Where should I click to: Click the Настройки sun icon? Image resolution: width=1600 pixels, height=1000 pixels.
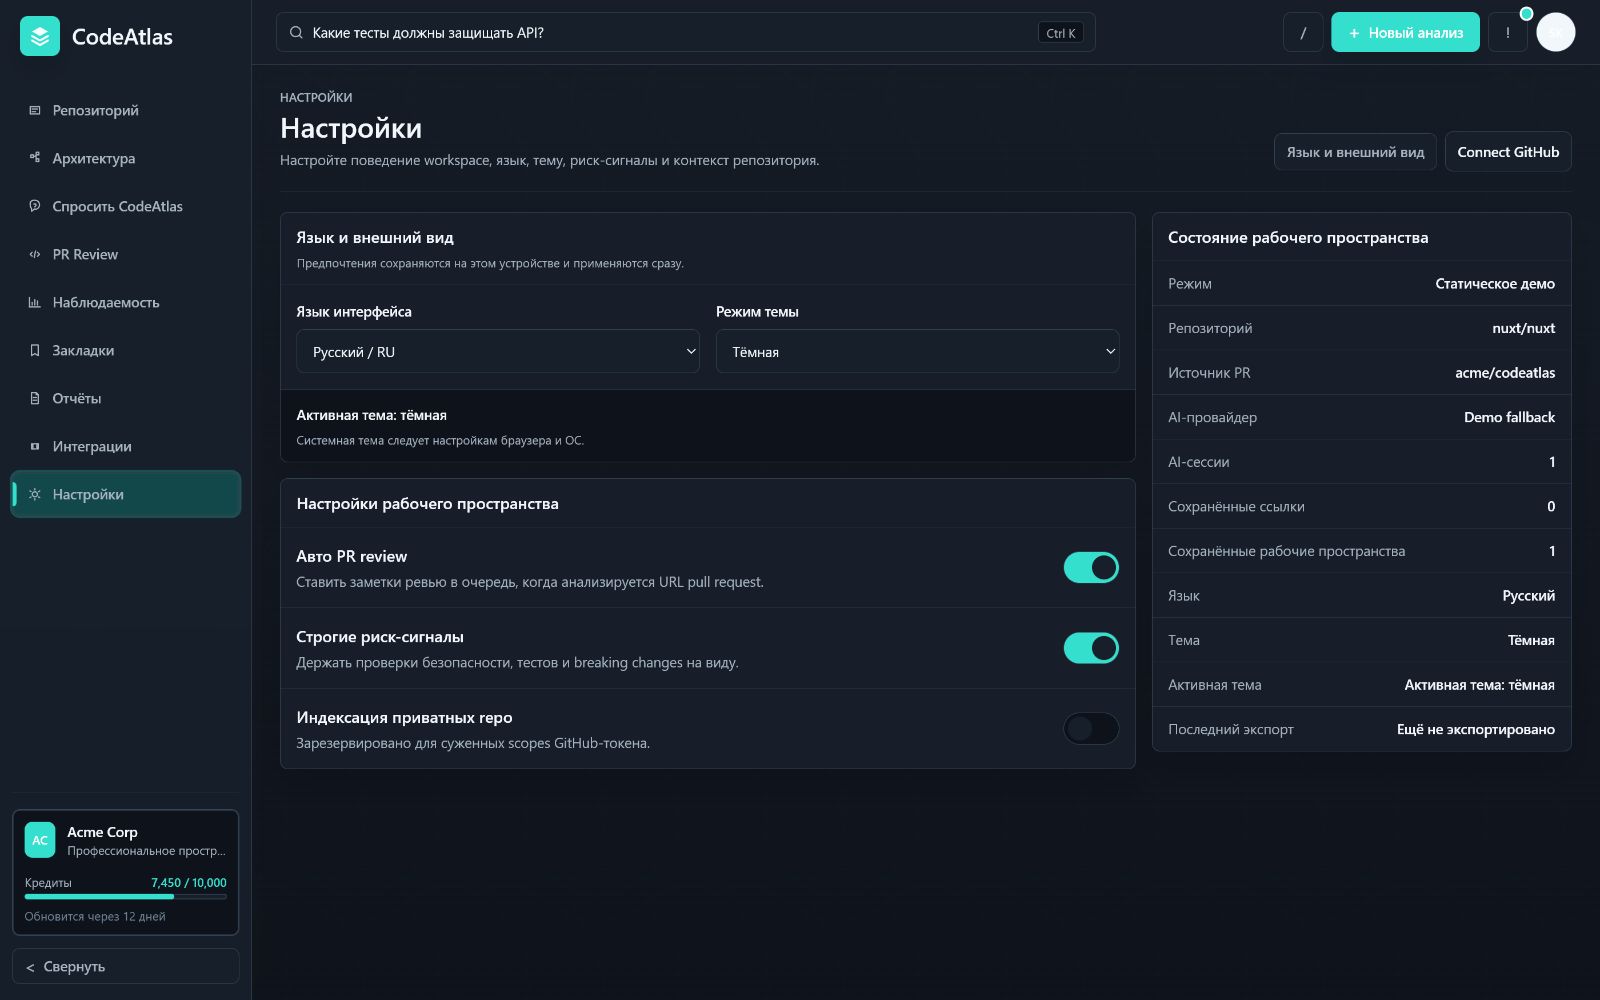click(x=35, y=494)
